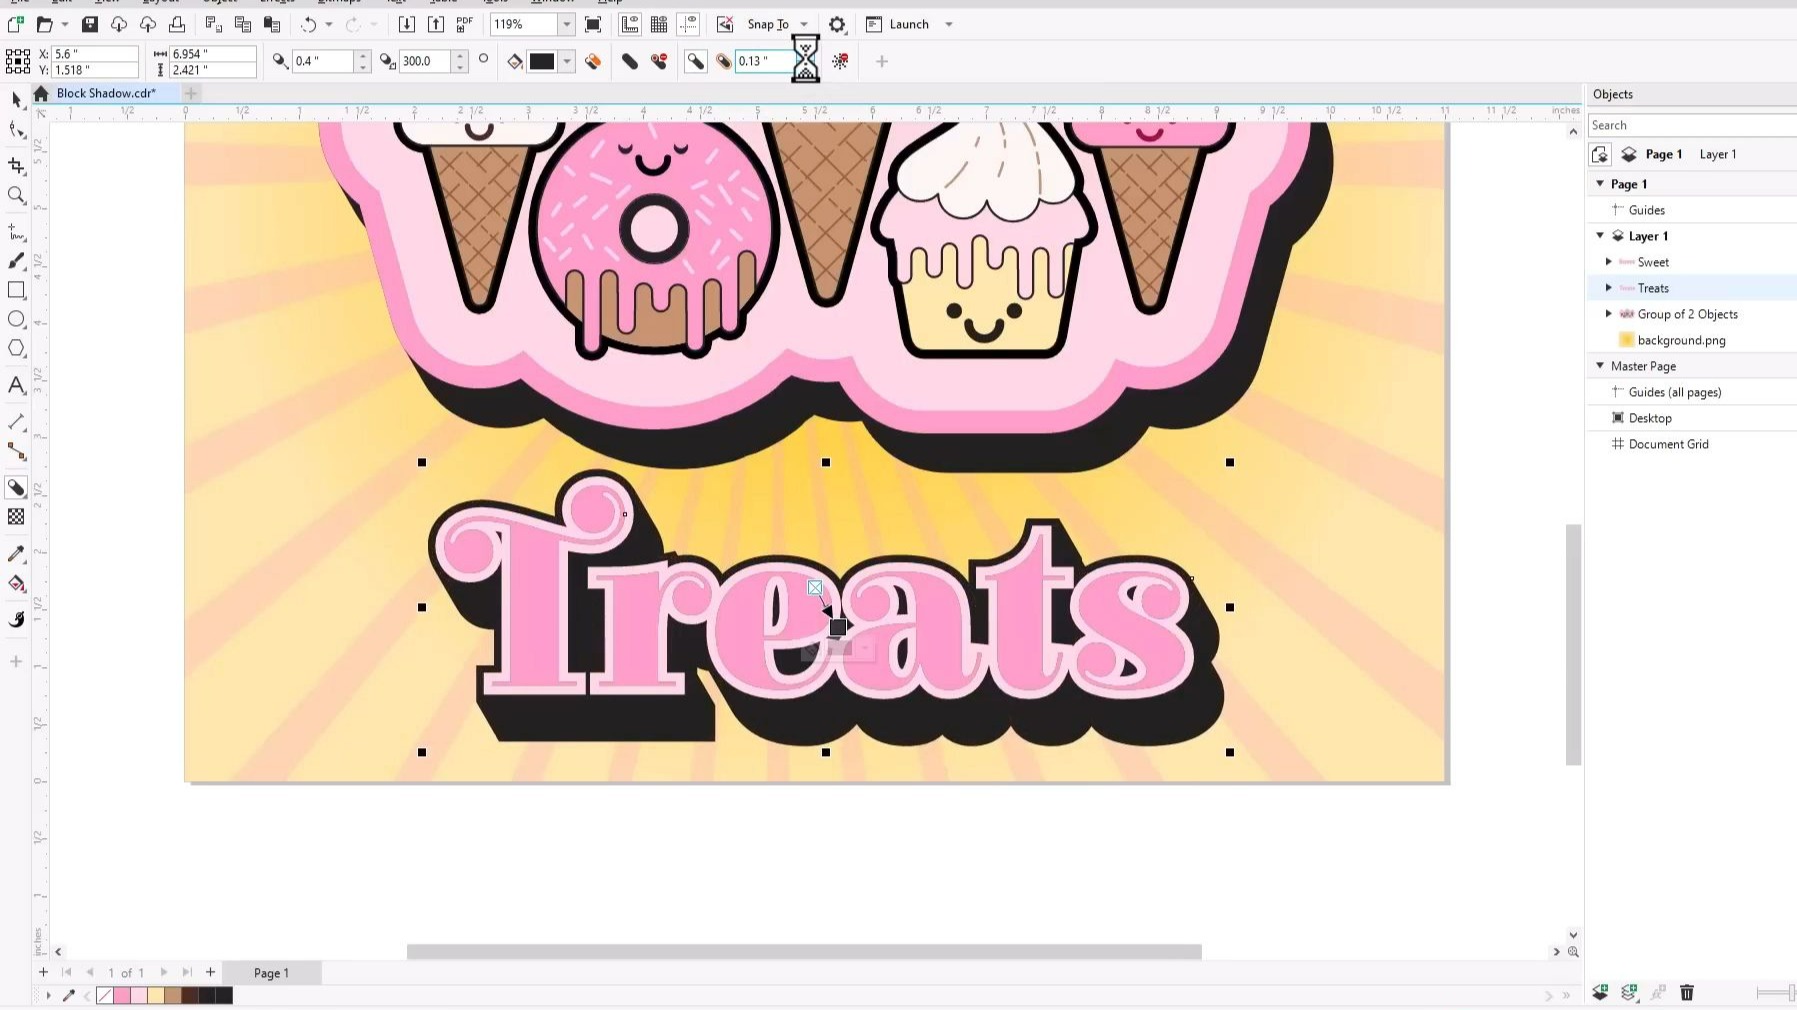The image size is (1797, 1010).
Task: Click the Full-screen preview icon
Action: point(593,24)
